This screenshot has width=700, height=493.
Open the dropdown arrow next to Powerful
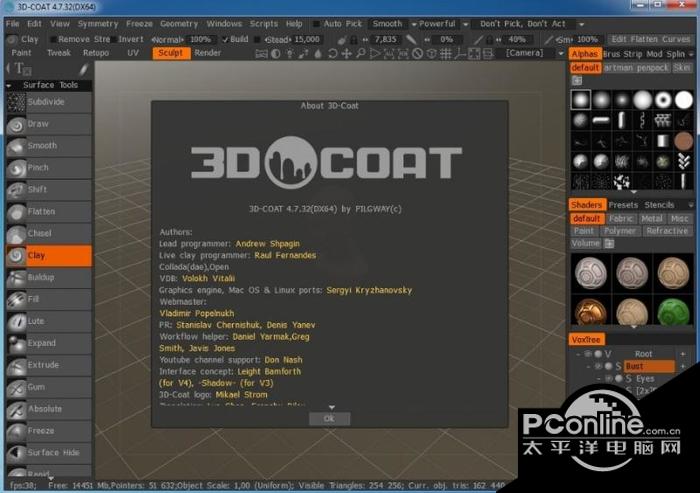[x=465, y=25]
